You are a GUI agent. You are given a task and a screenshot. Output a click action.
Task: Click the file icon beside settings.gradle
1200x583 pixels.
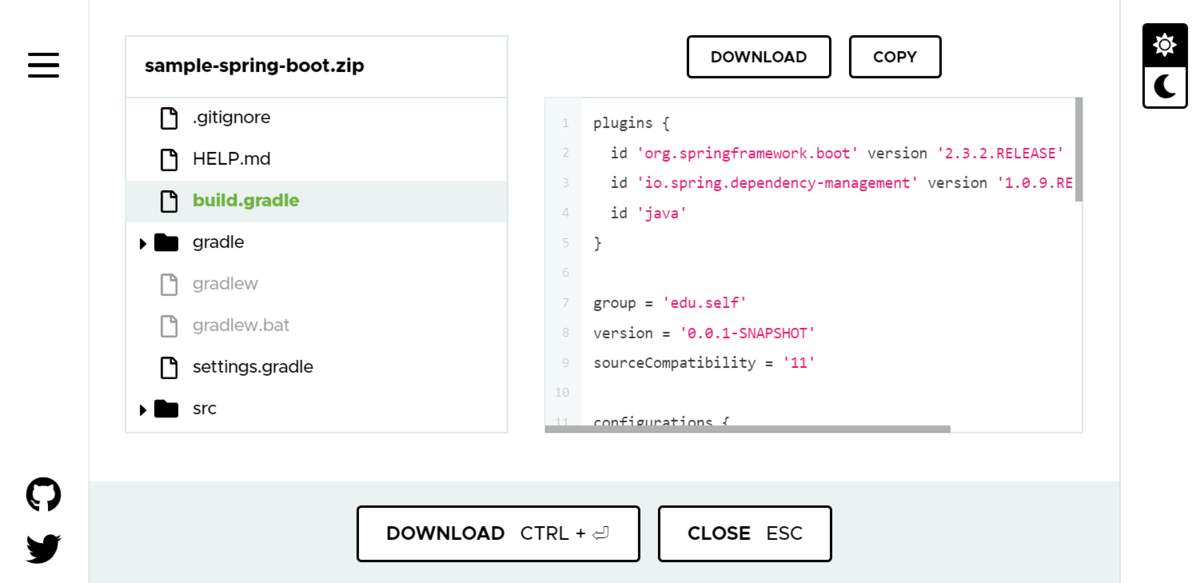[x=169, y=366]
